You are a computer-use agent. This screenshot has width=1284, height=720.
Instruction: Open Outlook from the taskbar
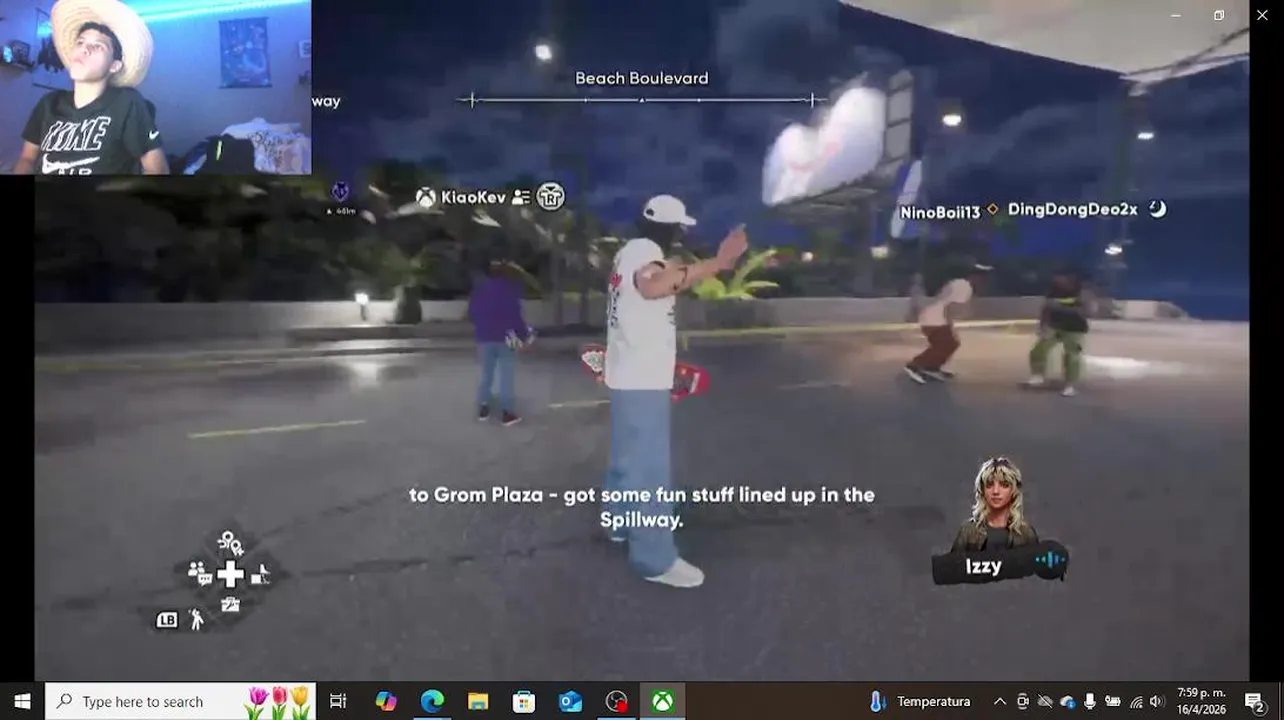[570, 701]
